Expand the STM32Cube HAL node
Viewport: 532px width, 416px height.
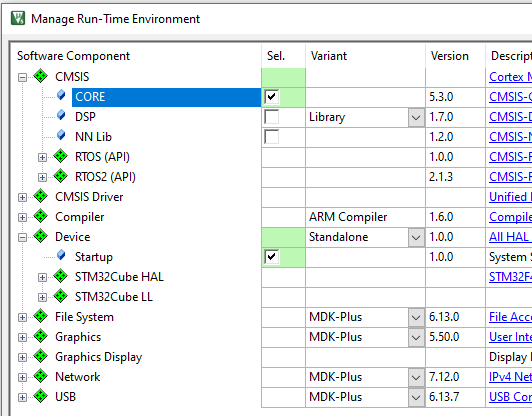coord(42,278)
